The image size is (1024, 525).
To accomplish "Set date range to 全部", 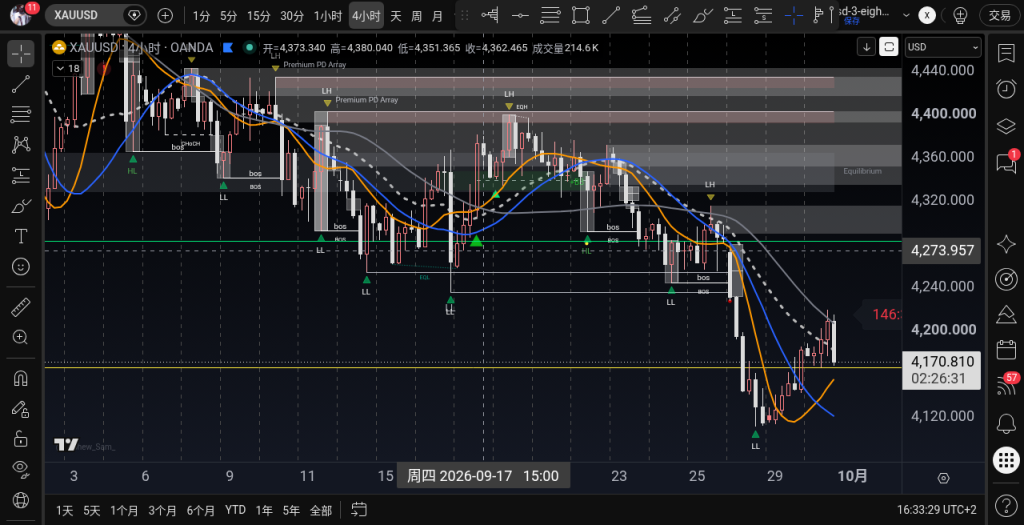I will pyautogui.click(x=321, y=510).
